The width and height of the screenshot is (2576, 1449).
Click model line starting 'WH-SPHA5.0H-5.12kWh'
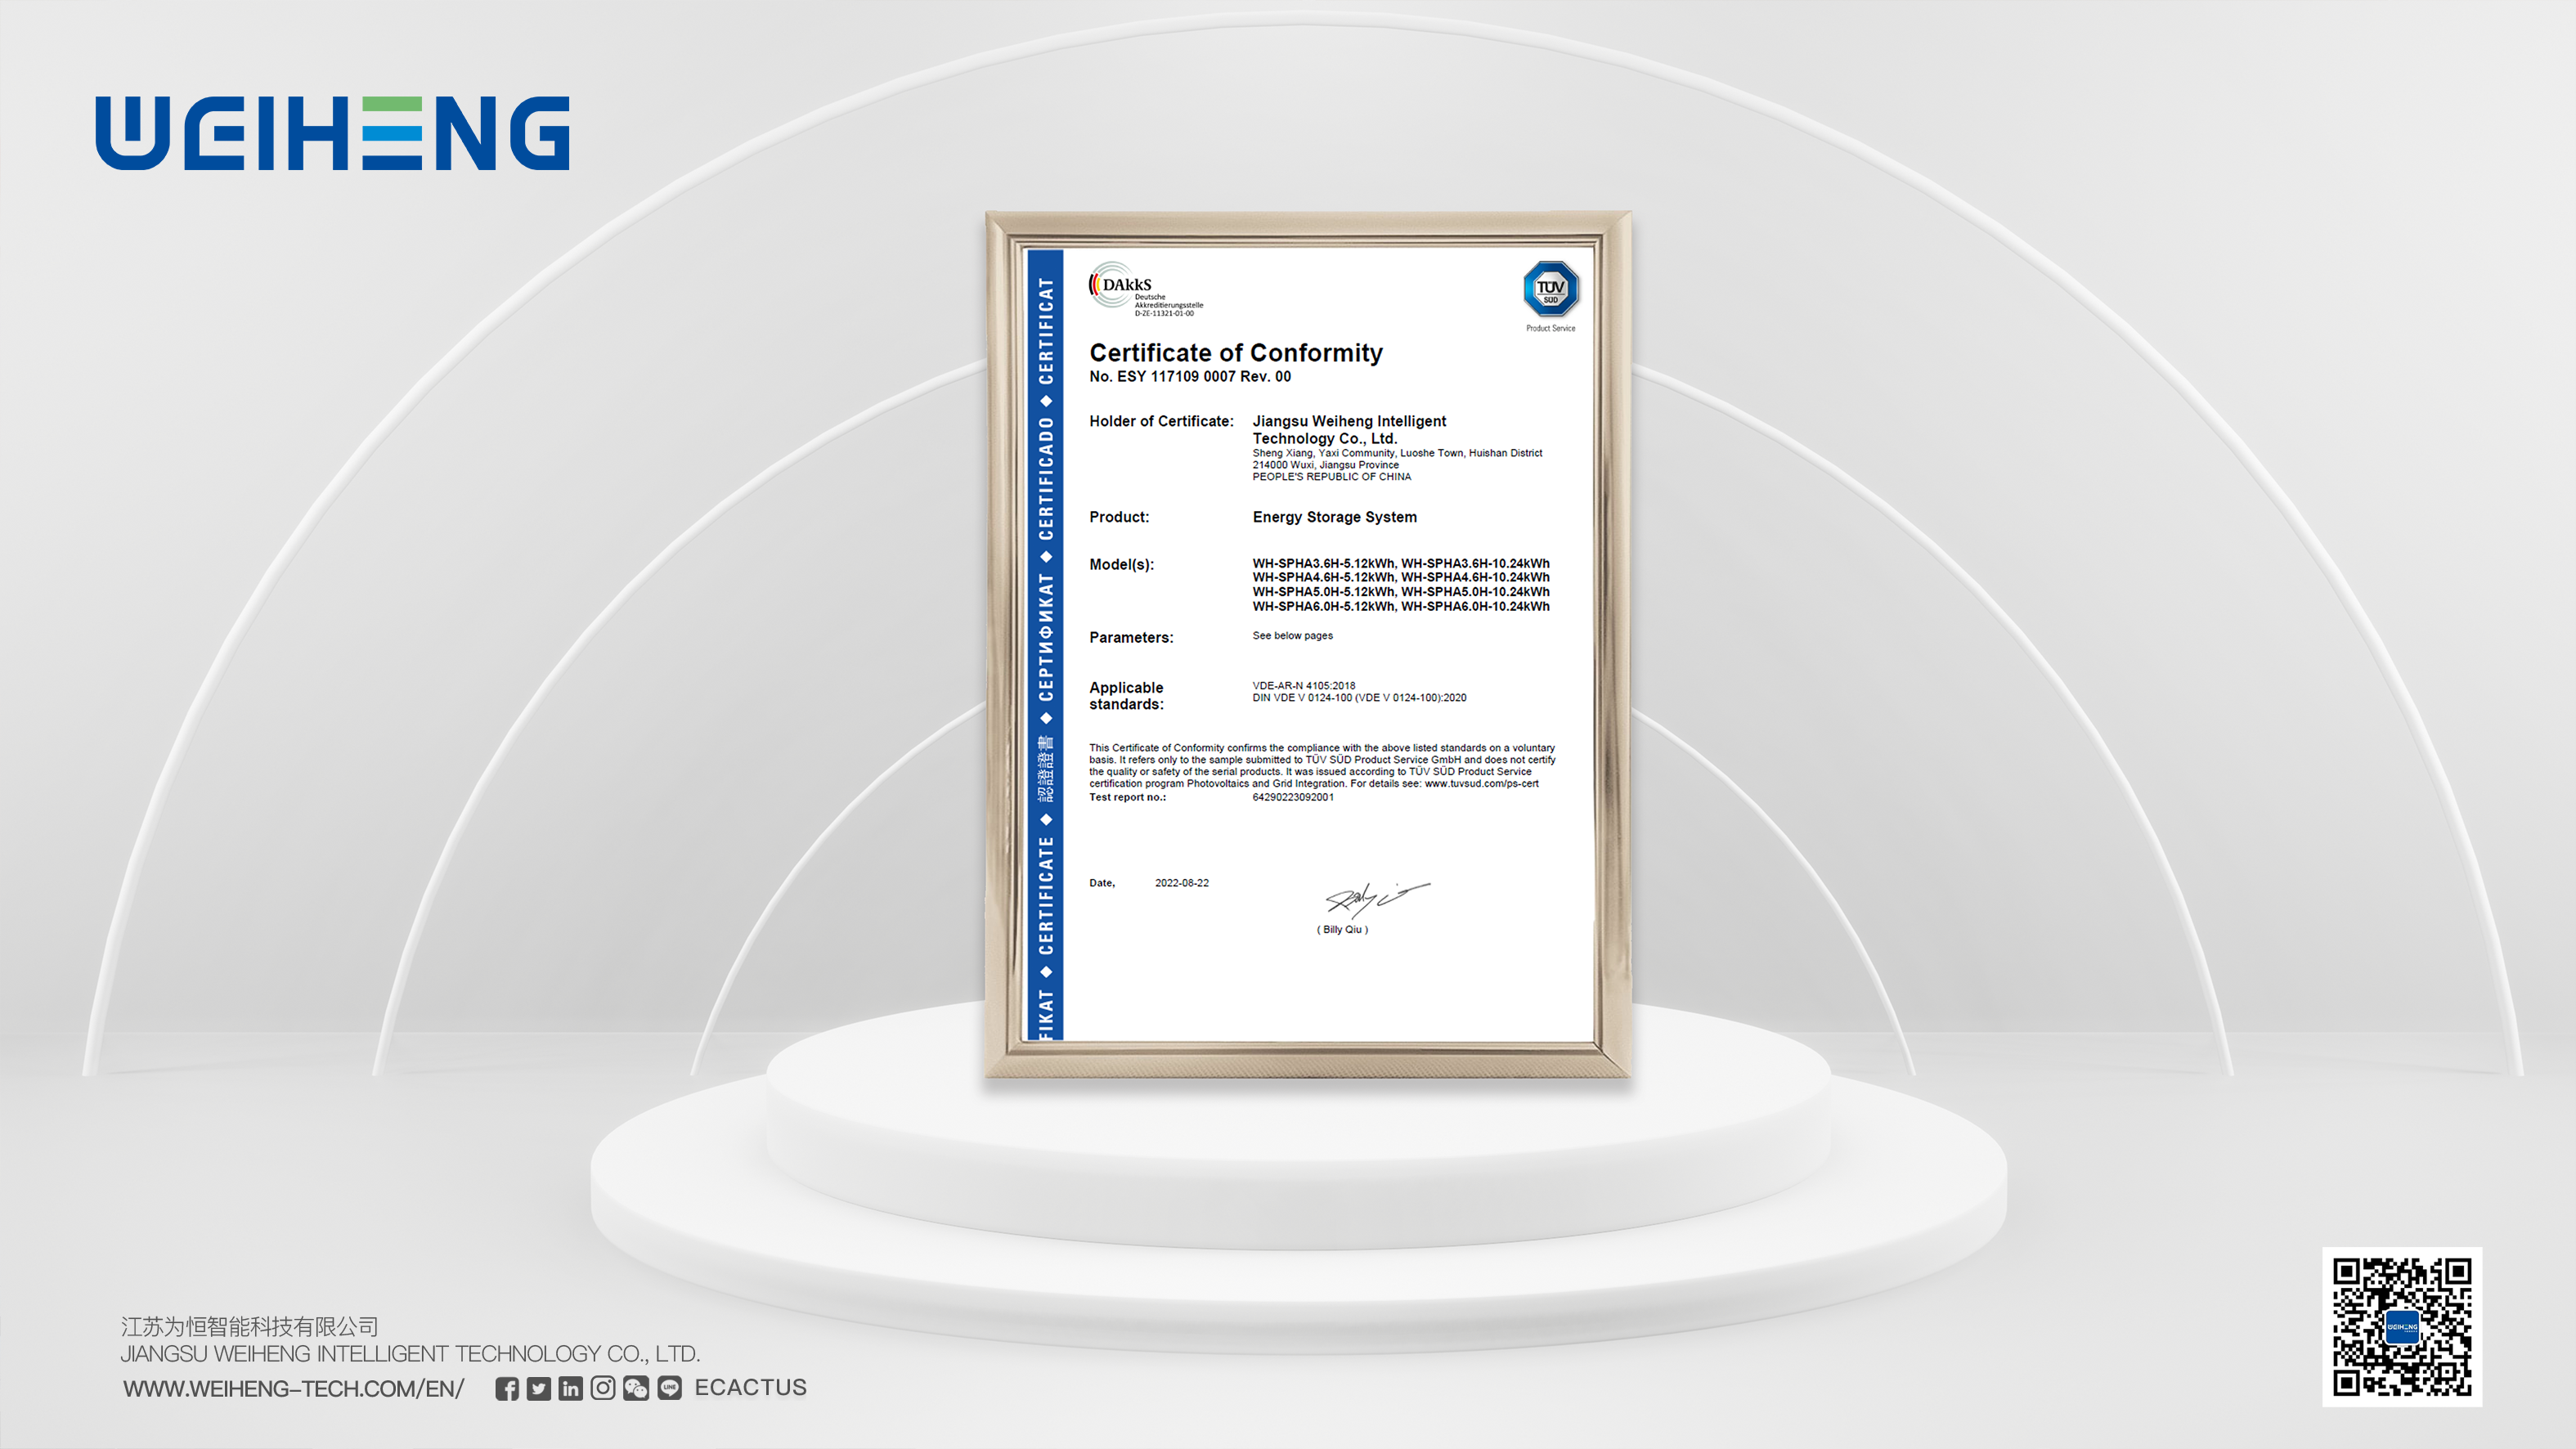[x=1401, y=592]
